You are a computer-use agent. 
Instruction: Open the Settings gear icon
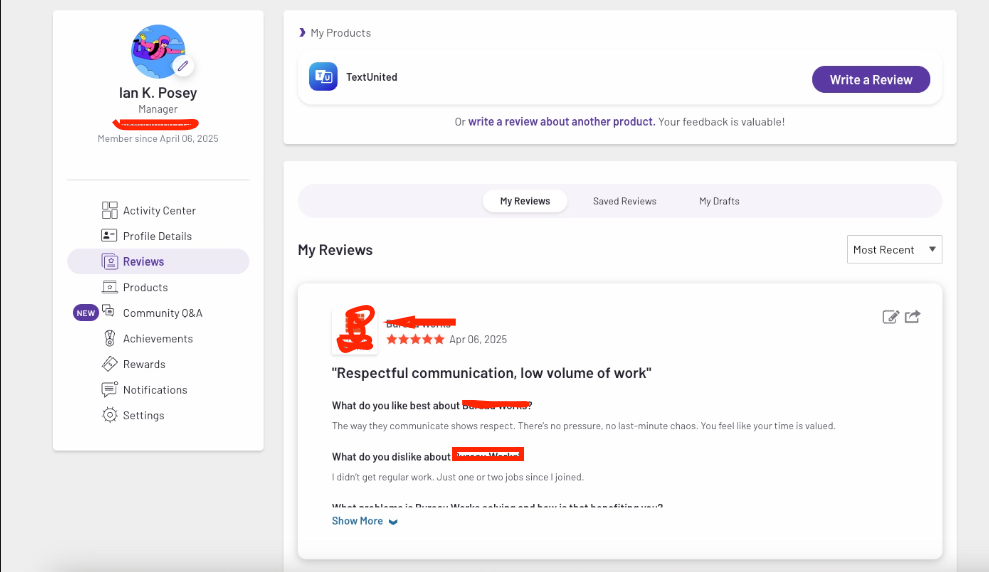110,415
